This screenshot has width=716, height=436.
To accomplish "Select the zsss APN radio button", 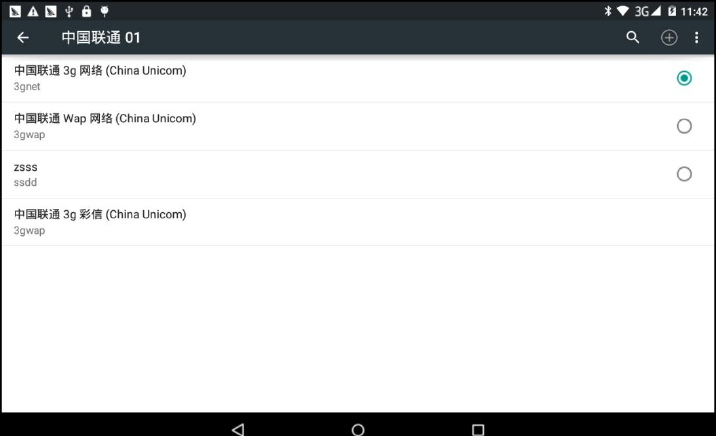I will click(x=684, y=174).
